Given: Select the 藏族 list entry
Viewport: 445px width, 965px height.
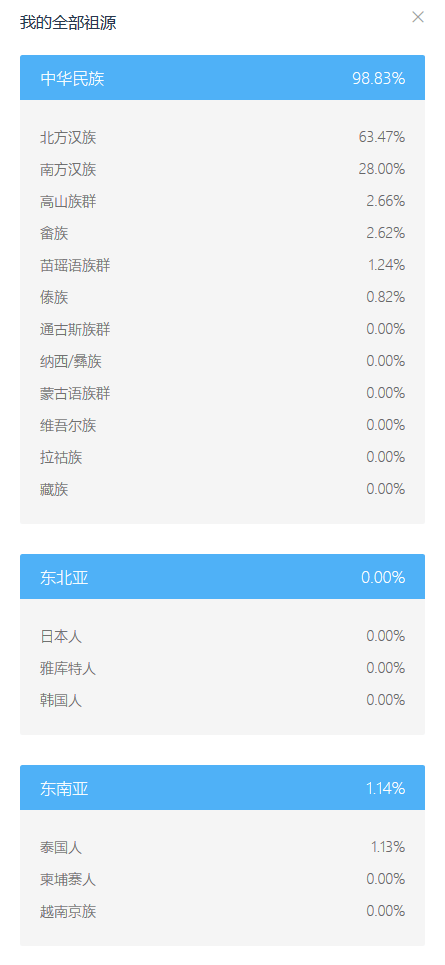Looking at the screenshot, I should click(222, 489).
